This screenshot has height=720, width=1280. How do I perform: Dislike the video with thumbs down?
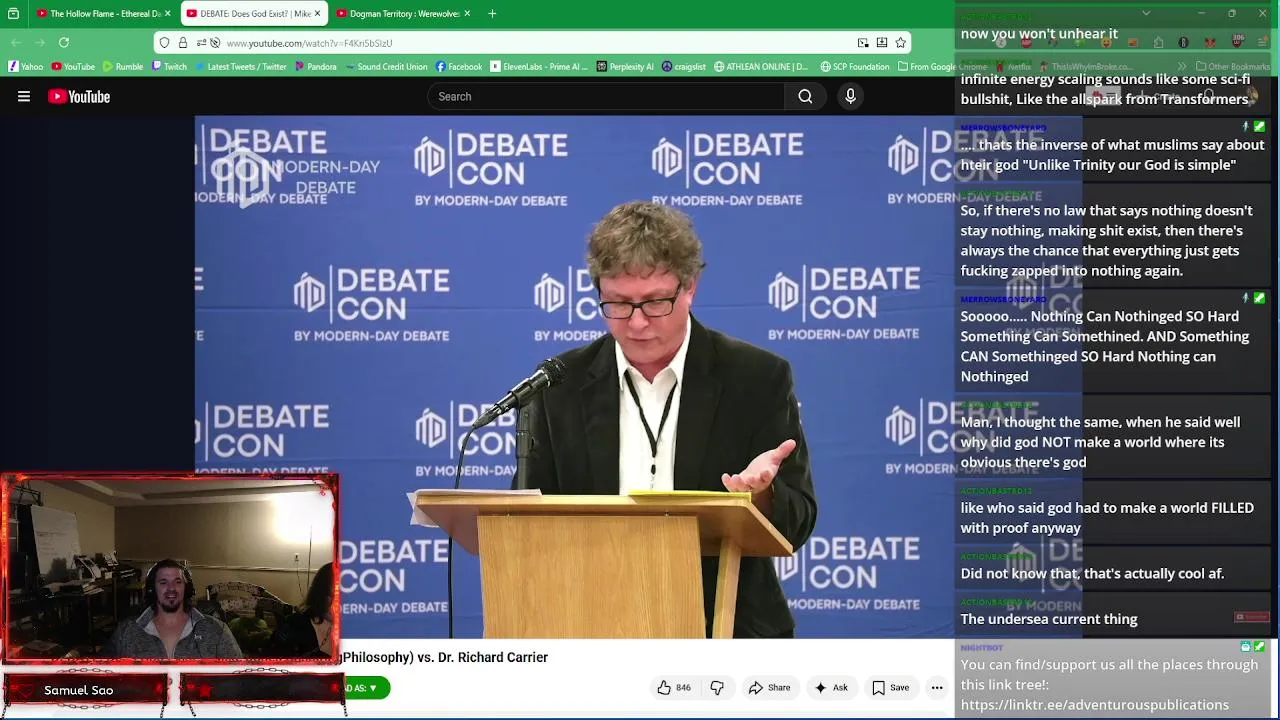tap(717, 688)
